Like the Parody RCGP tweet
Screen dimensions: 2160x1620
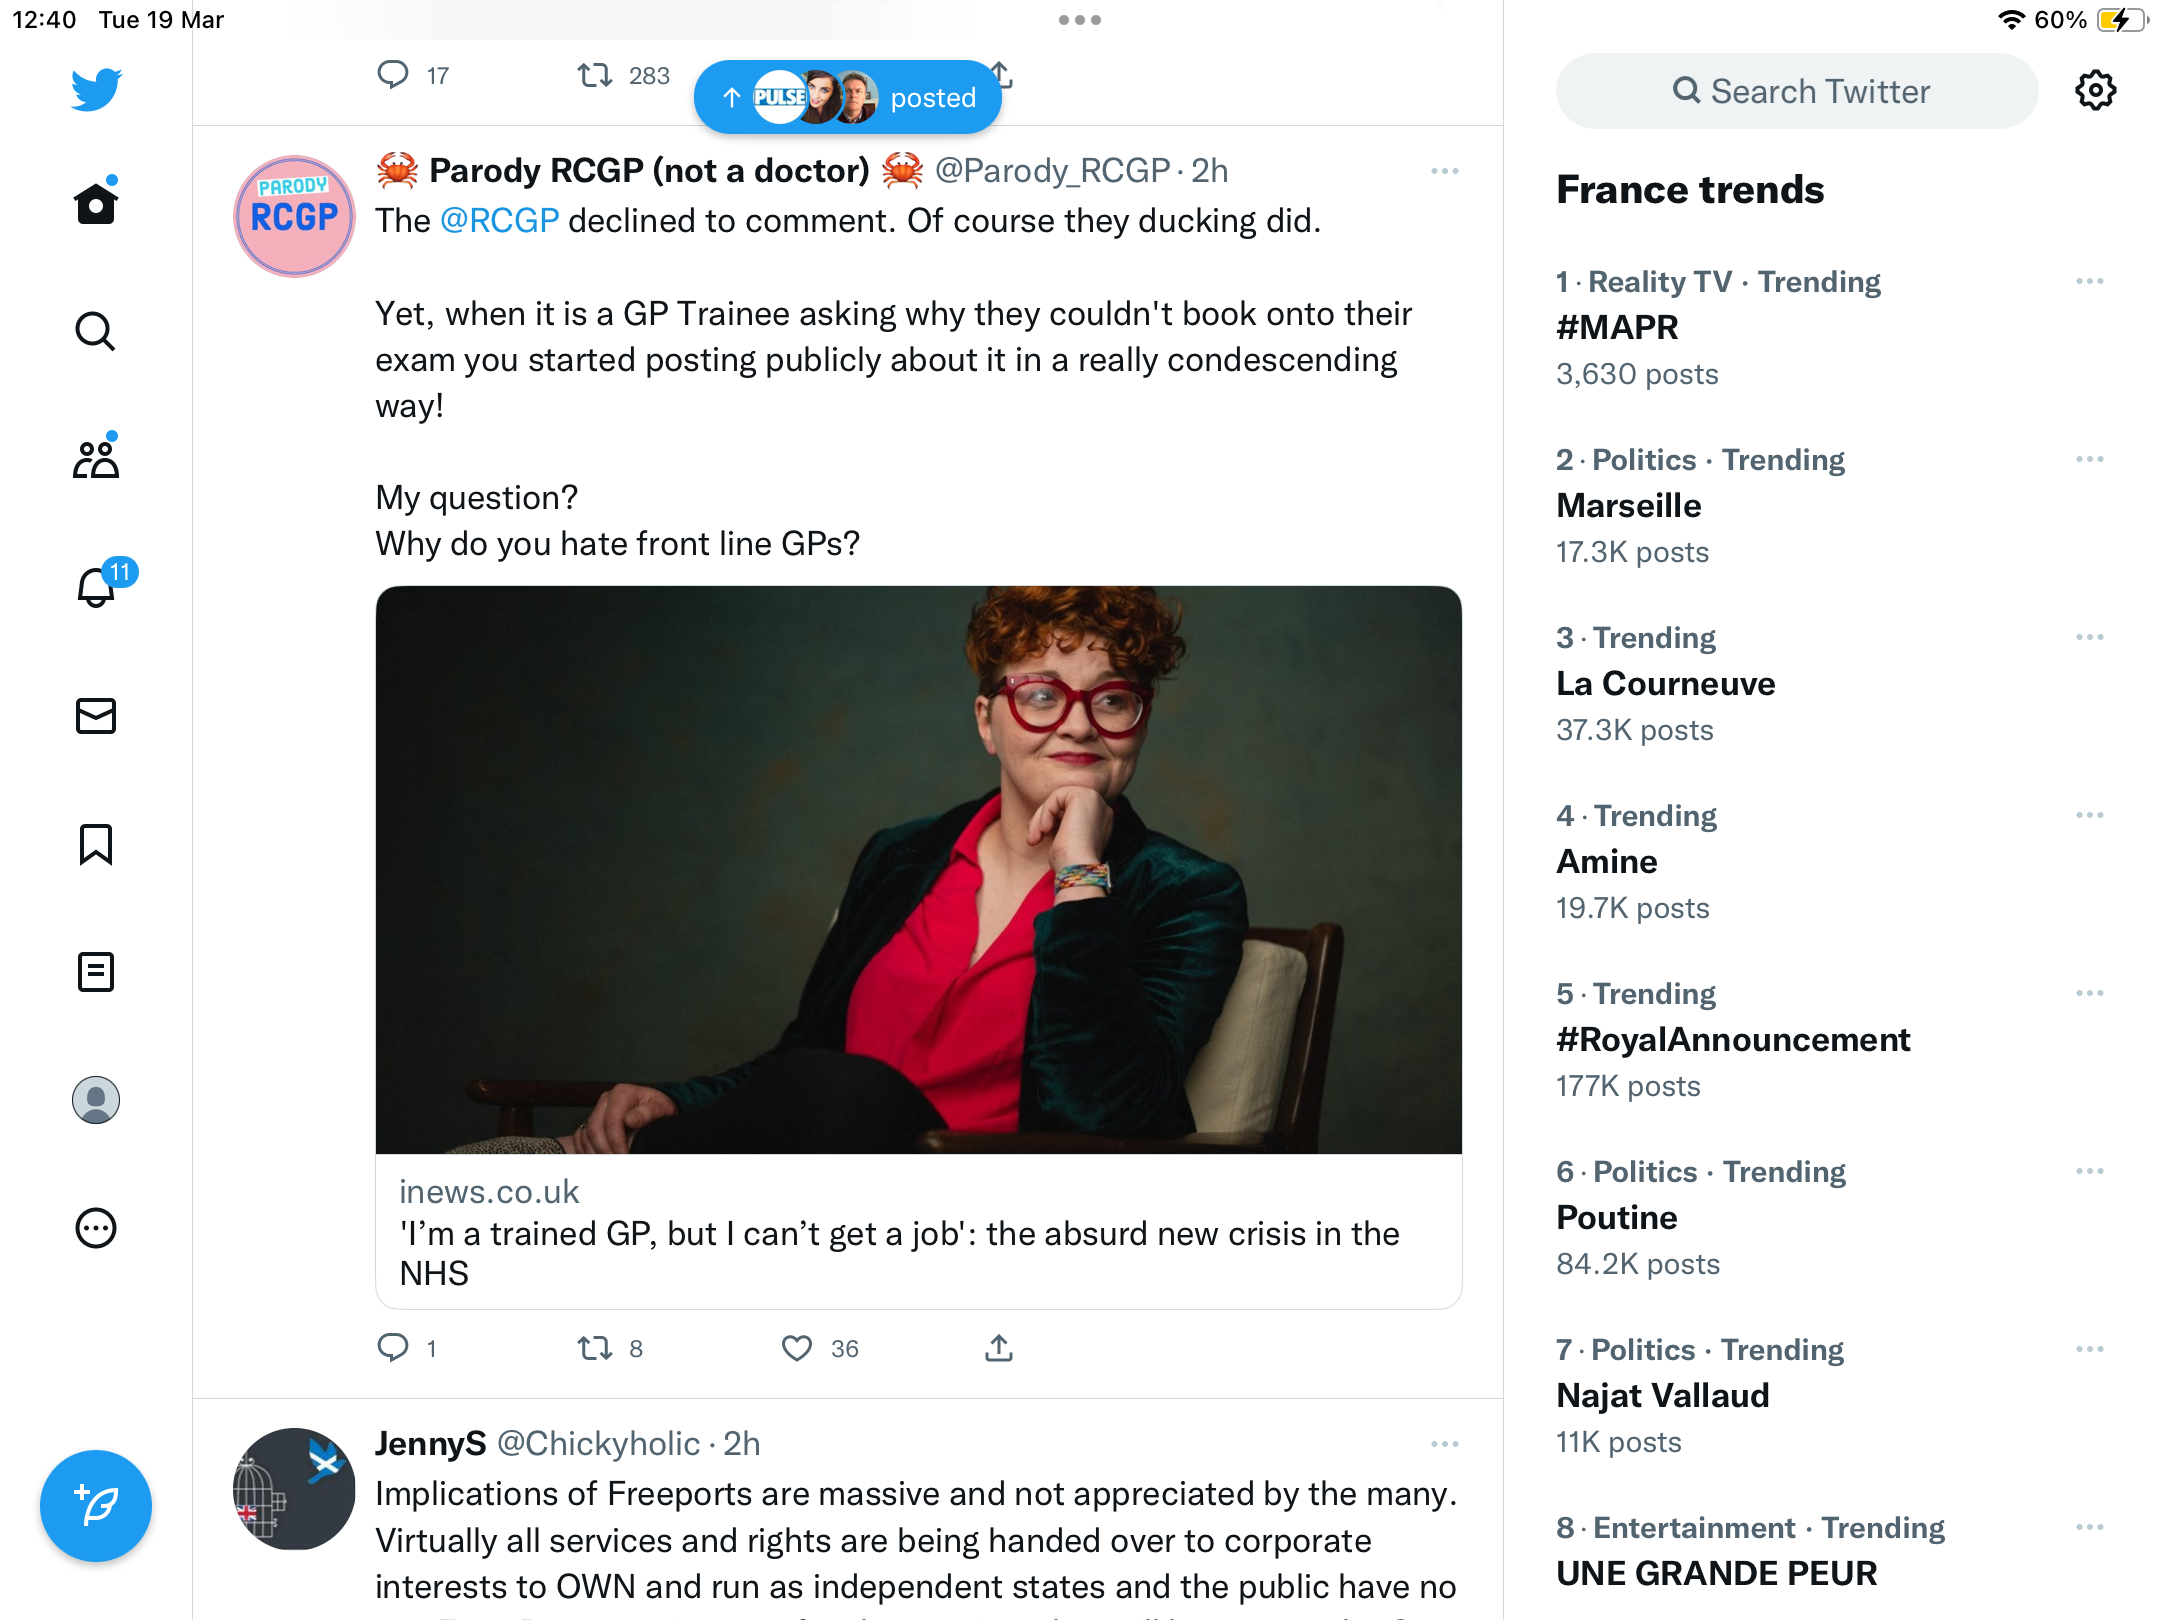797,1348
